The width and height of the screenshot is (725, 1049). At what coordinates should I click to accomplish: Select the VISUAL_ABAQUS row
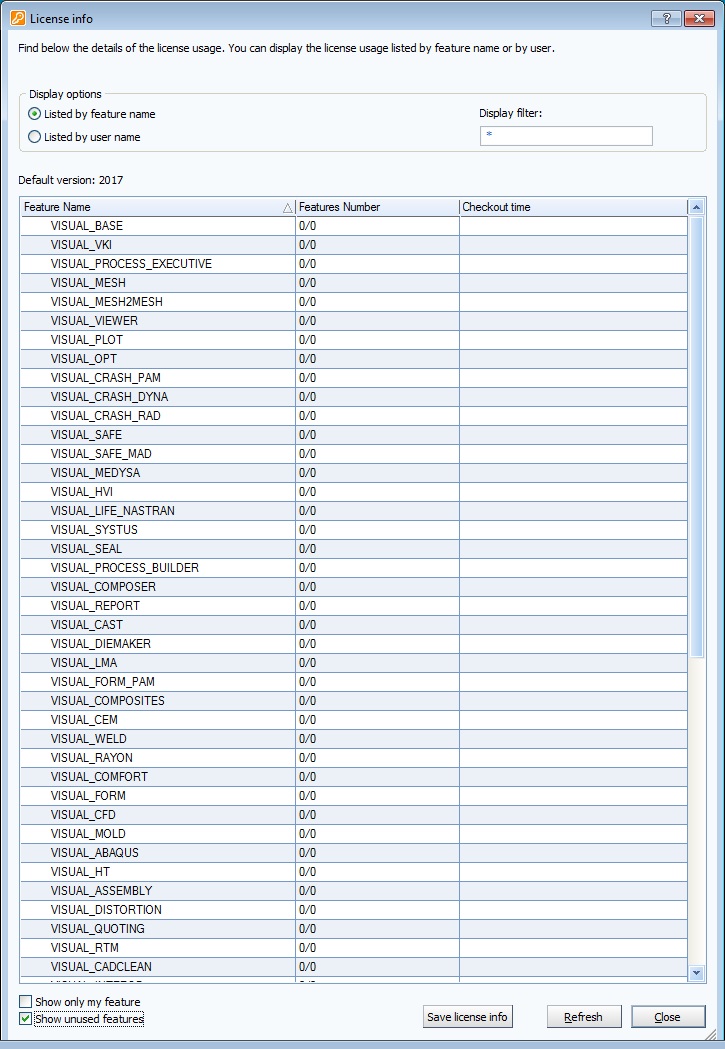click(354, 853)
